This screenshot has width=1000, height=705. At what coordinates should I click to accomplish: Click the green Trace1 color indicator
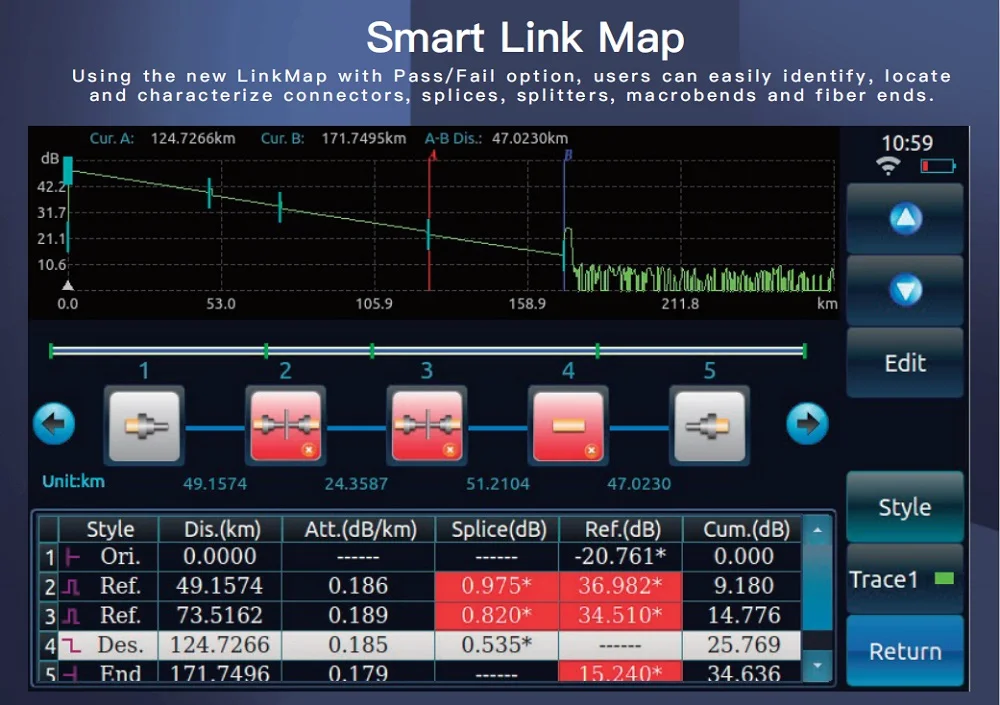pyautogui.click(x=944, y=579)
